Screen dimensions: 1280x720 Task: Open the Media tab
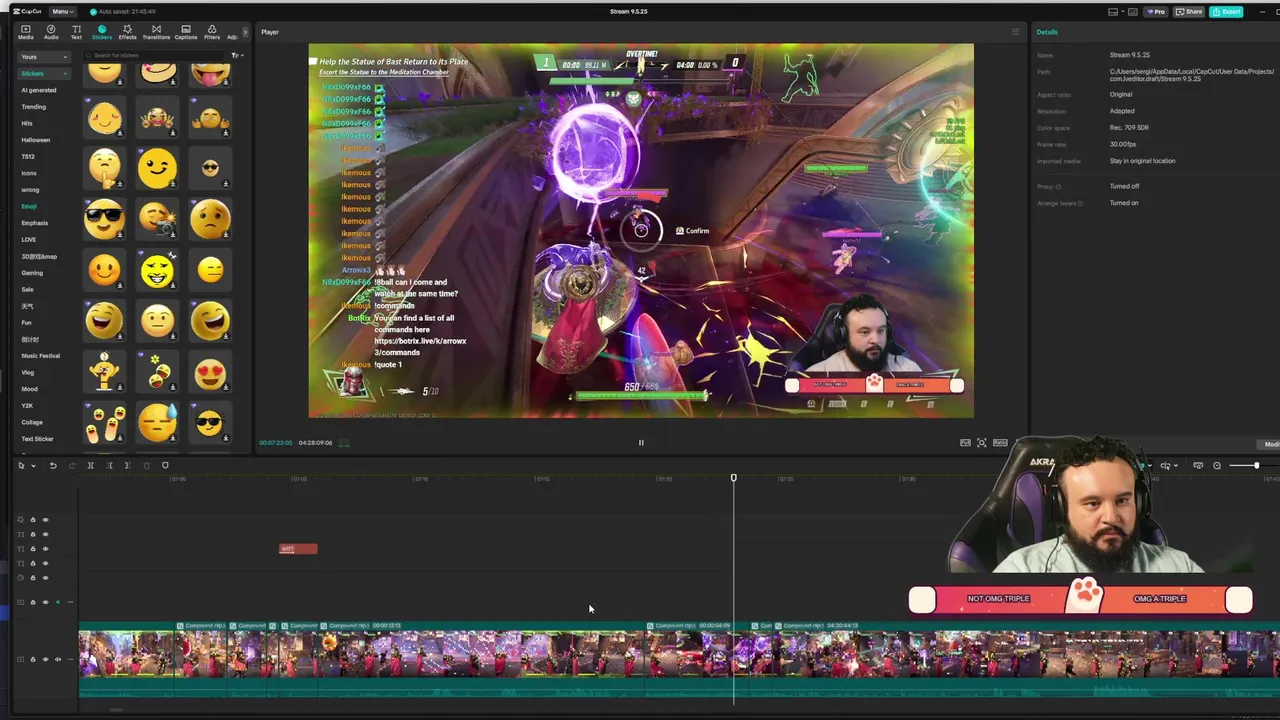point(25,32)
